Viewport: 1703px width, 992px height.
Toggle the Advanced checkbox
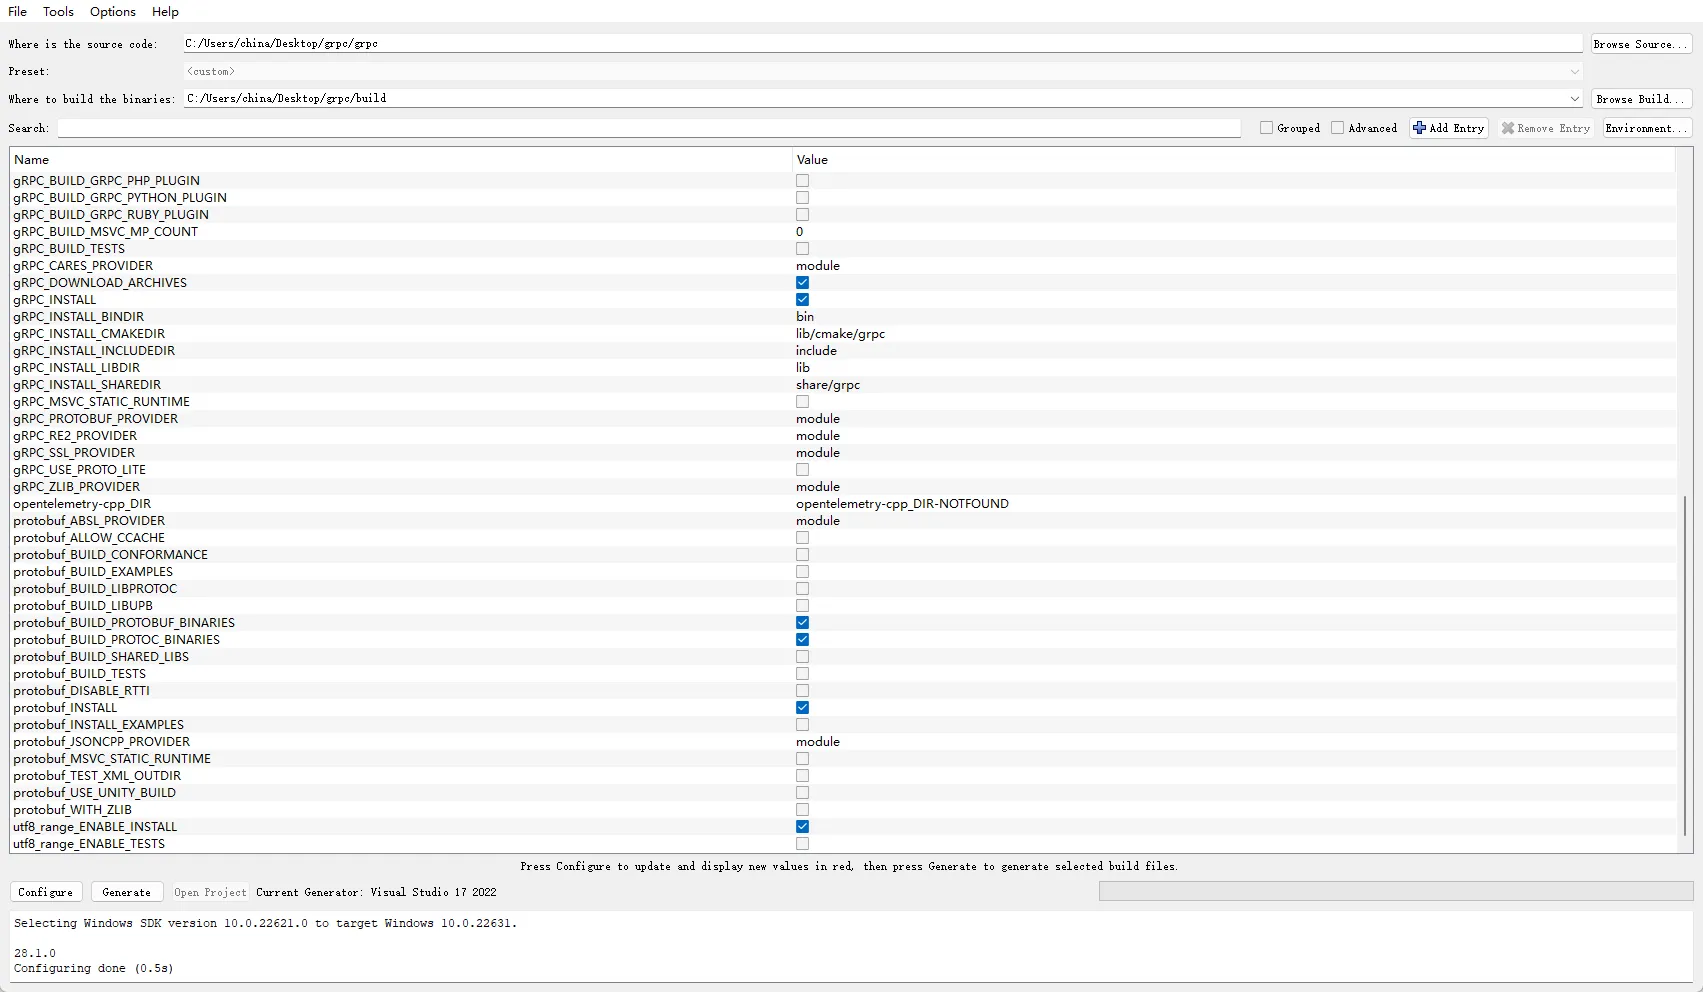pos(1337,128)
